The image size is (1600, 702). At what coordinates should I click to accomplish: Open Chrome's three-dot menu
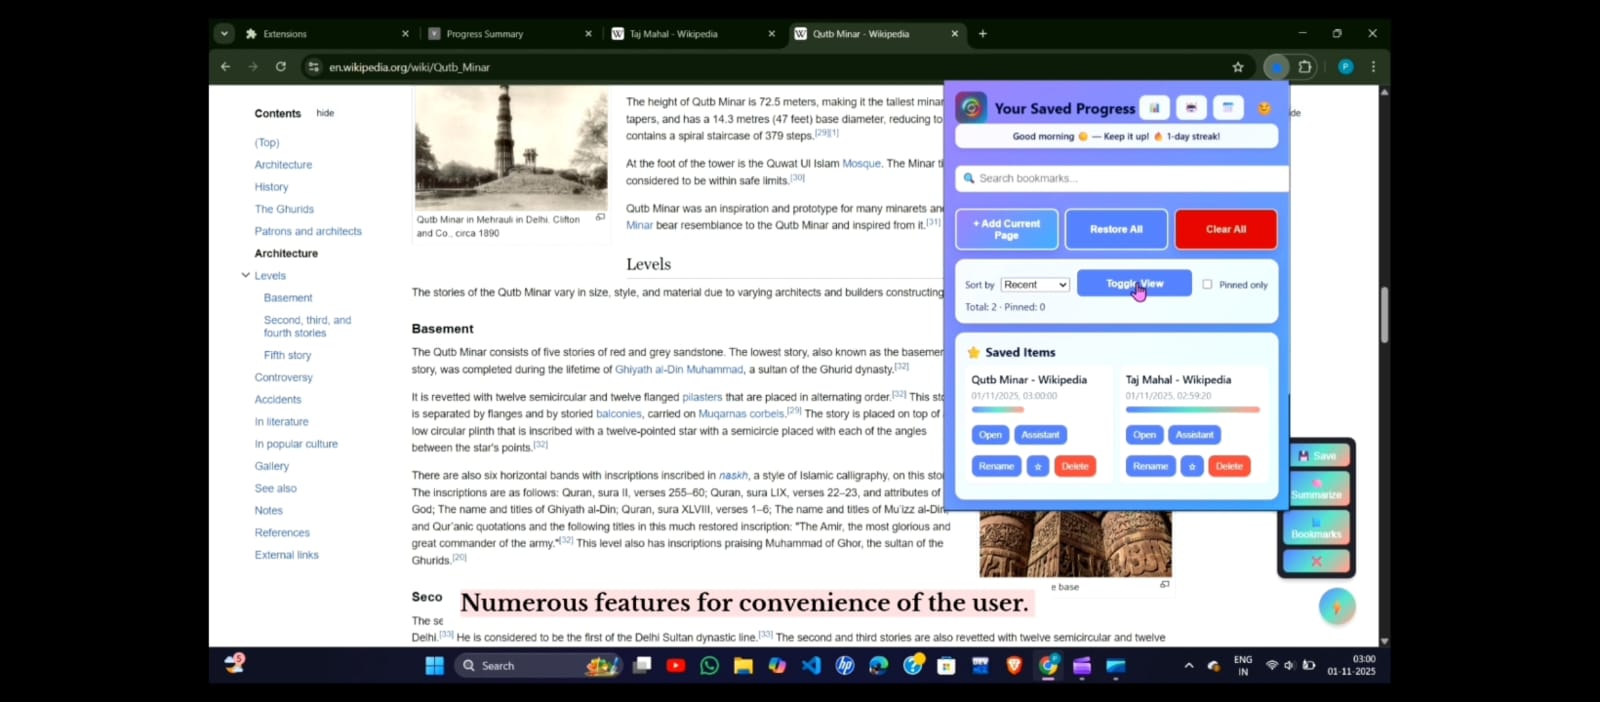tap(1373, 67)
